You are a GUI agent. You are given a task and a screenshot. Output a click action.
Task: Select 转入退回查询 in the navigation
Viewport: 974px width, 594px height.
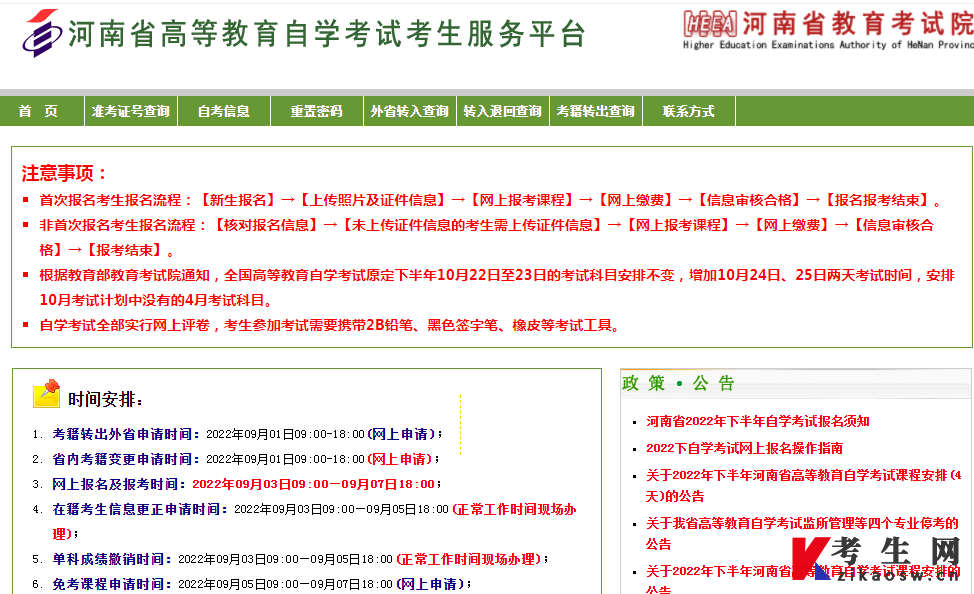point(503,111)
